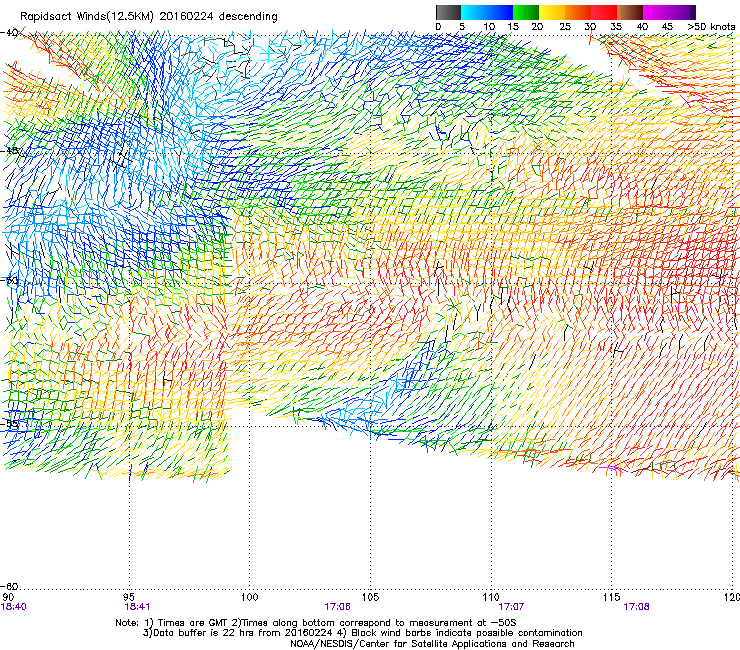
Task: Click the '20' label on the speed scale
Action: pos(537,27)
